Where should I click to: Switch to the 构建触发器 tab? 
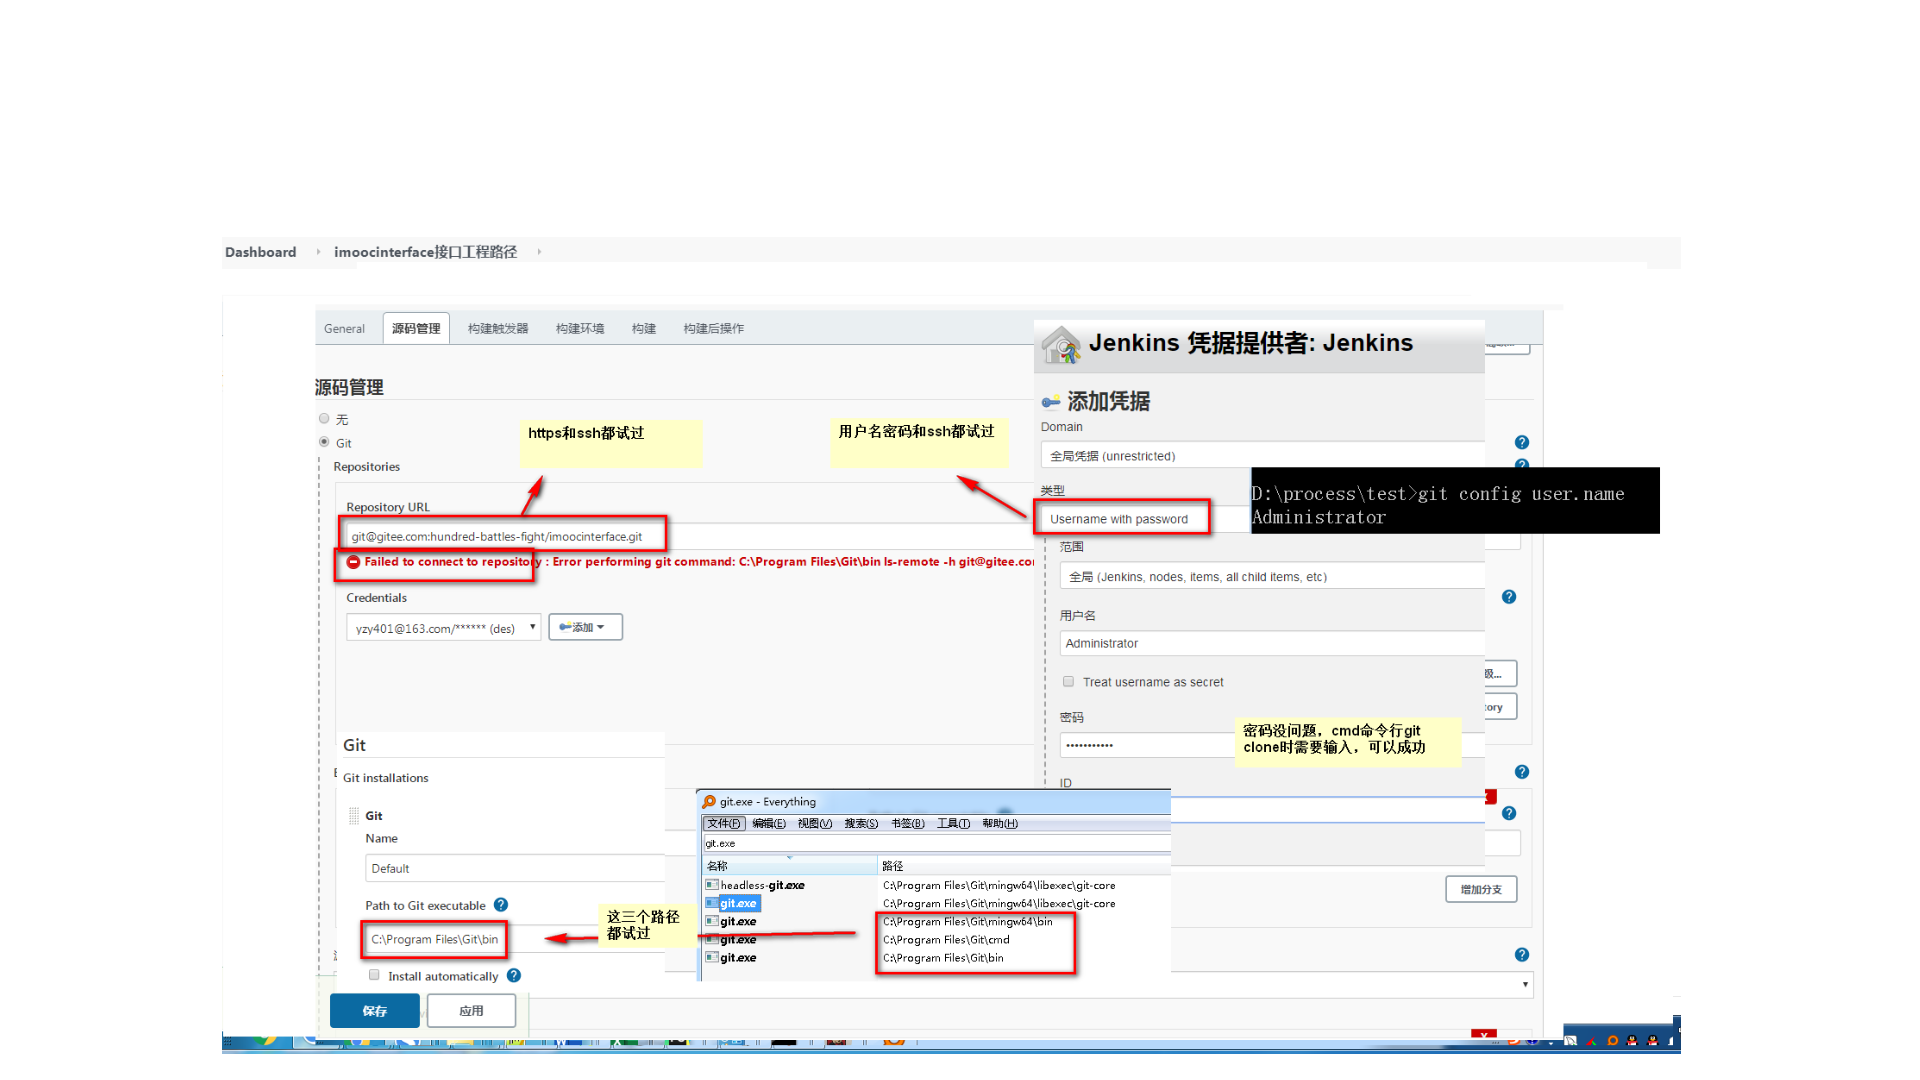[x=498, y=329]
